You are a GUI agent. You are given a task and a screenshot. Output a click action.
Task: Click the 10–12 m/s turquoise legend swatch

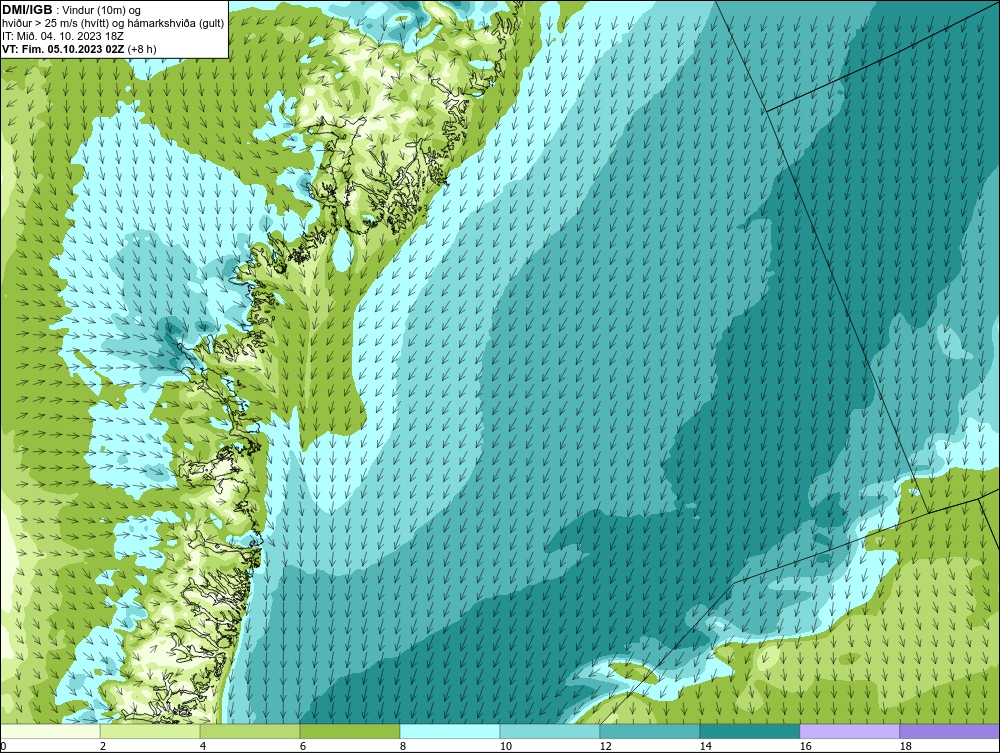click(x=550, y=731)
